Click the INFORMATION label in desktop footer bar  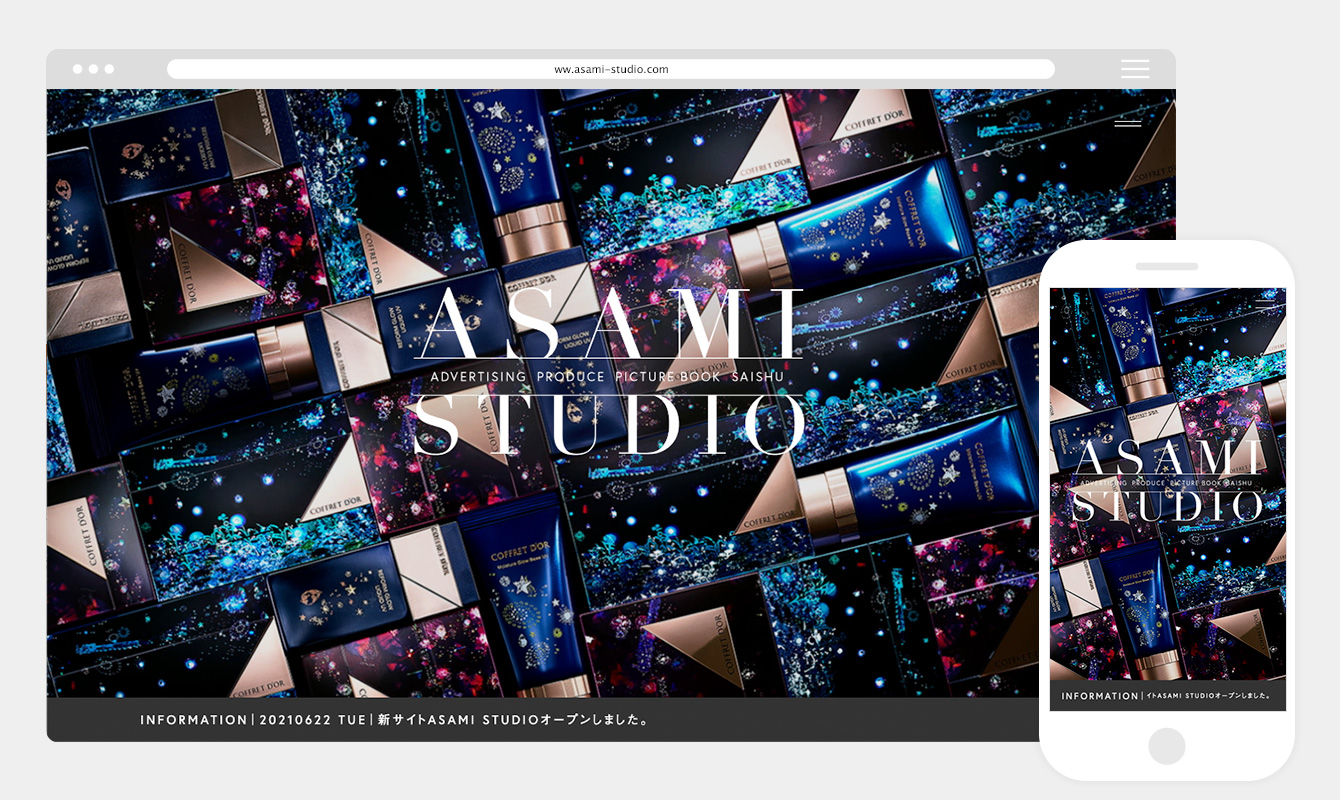(193, 720)
